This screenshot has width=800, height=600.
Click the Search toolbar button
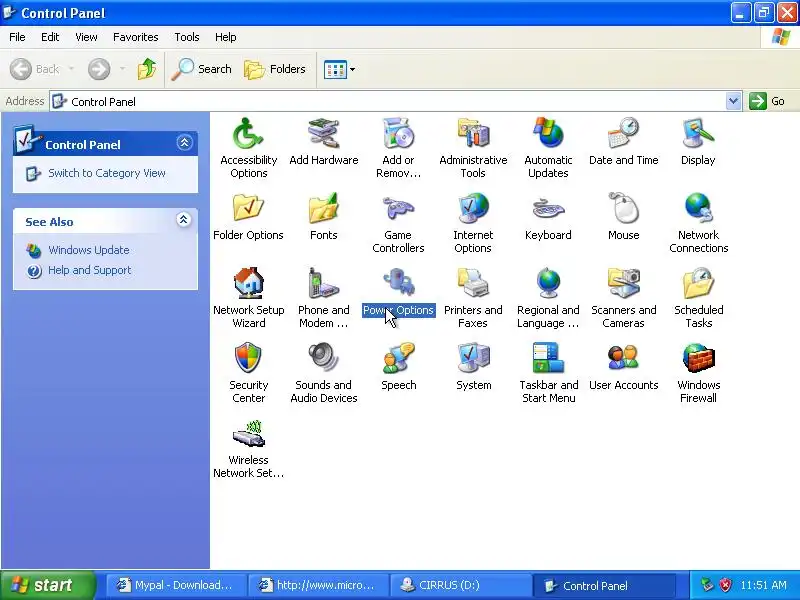202,69
